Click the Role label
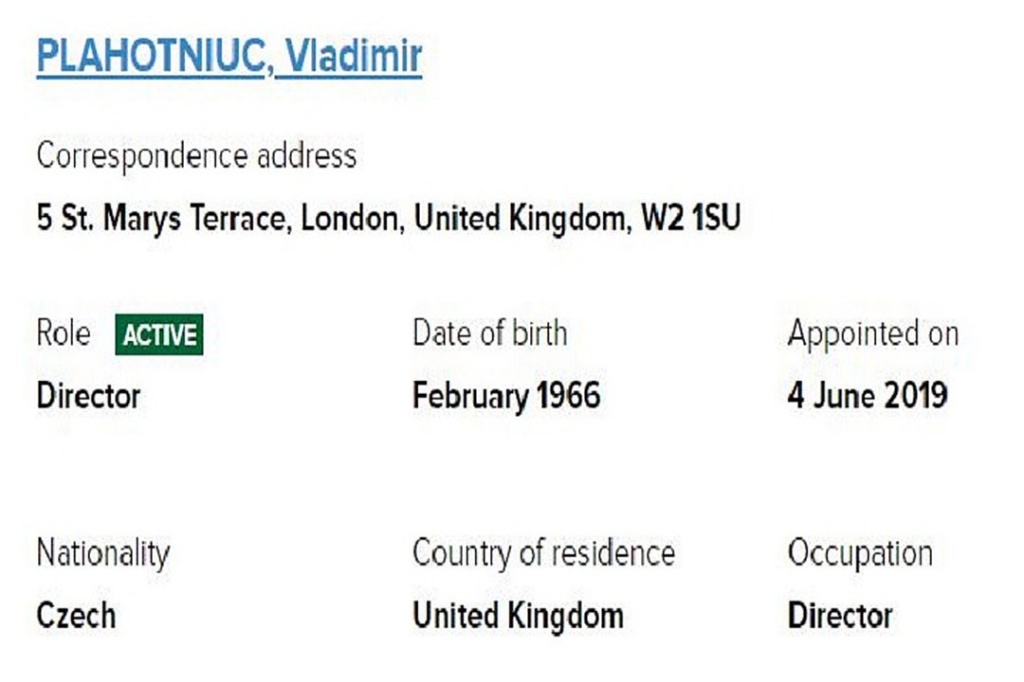This screenshot has height=682, width=1024. 63,334
